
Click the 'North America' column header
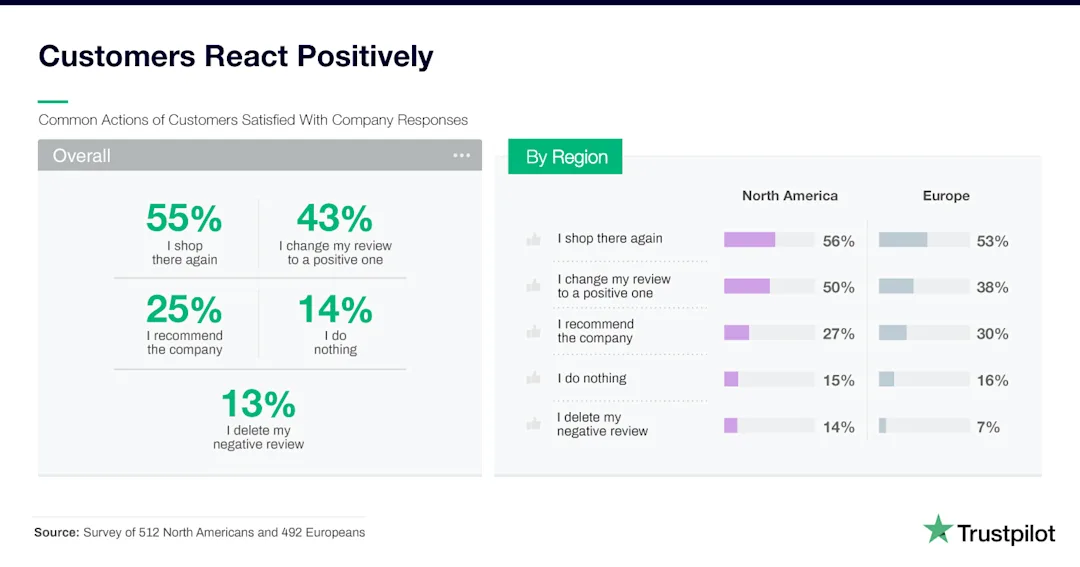point(790,196)
